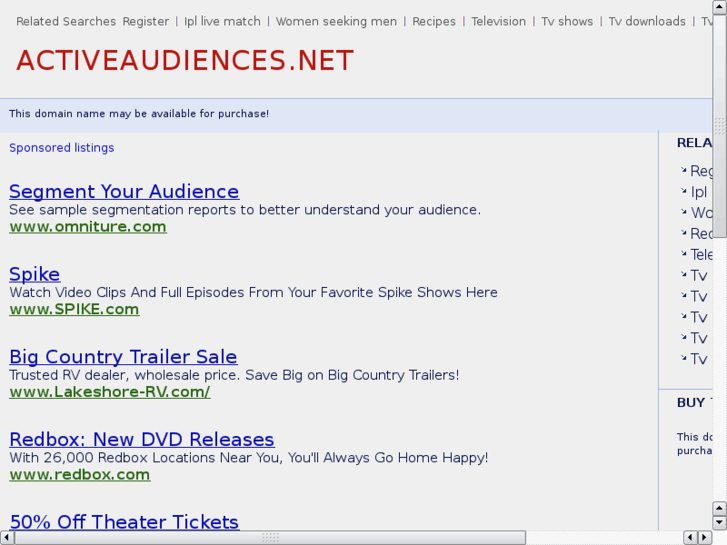
Task: Click Ipl live match related search
Action: pos(222,21)
